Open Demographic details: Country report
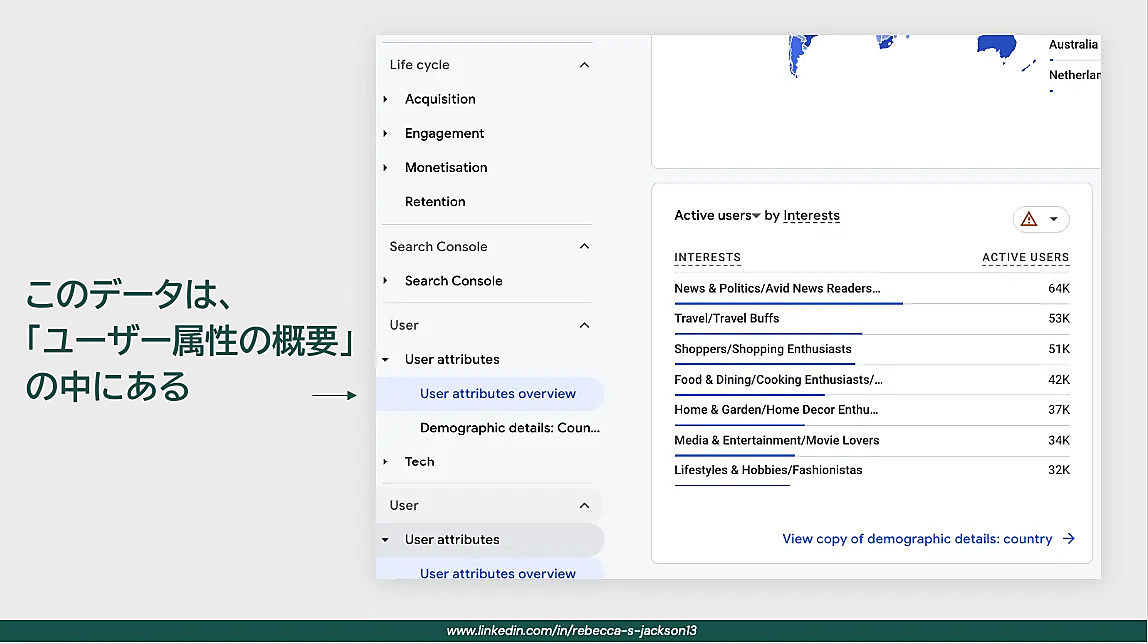This screenshot has width=1148, height=644. 509,428
